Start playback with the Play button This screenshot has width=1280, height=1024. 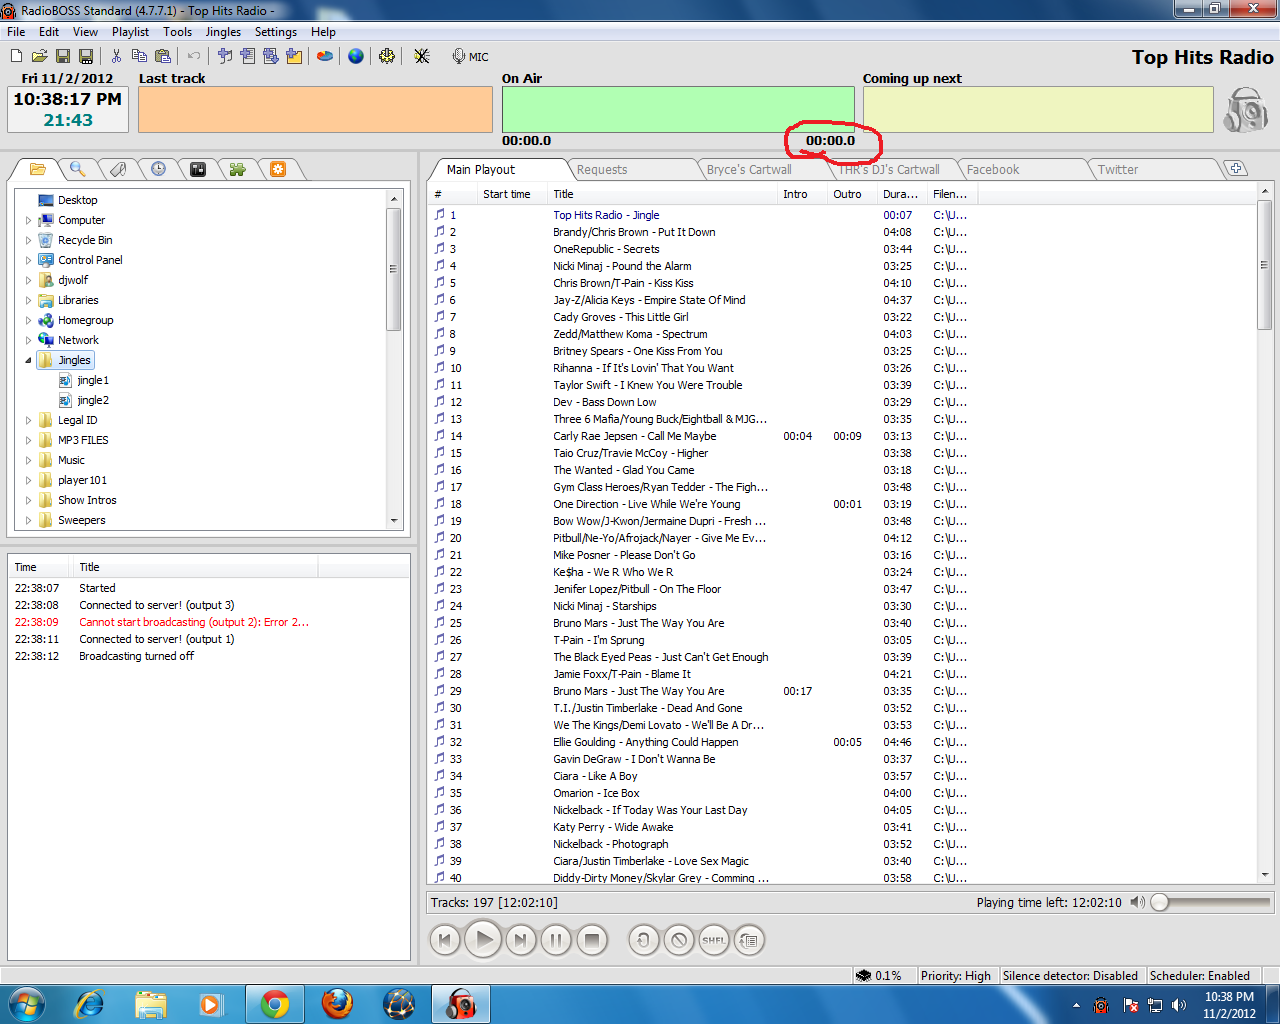pyautogui.click(x=483, y=940)
